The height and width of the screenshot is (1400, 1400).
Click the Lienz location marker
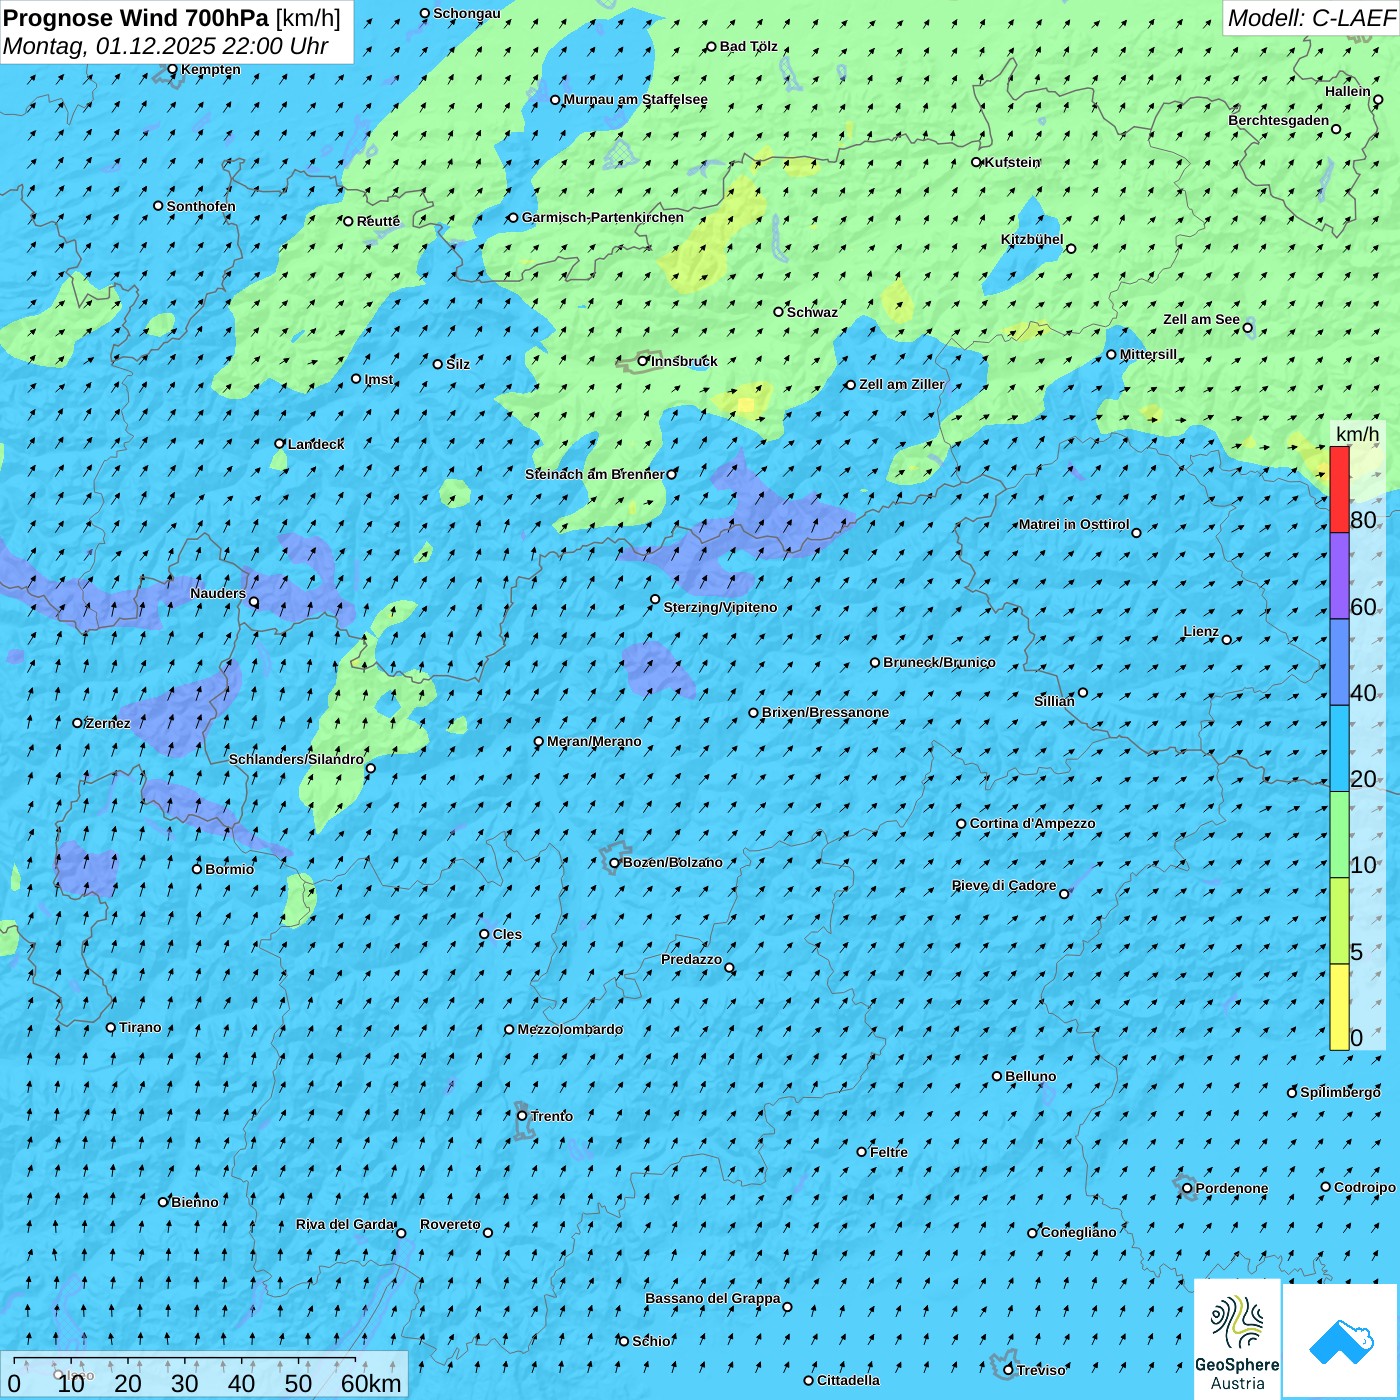1227,640
